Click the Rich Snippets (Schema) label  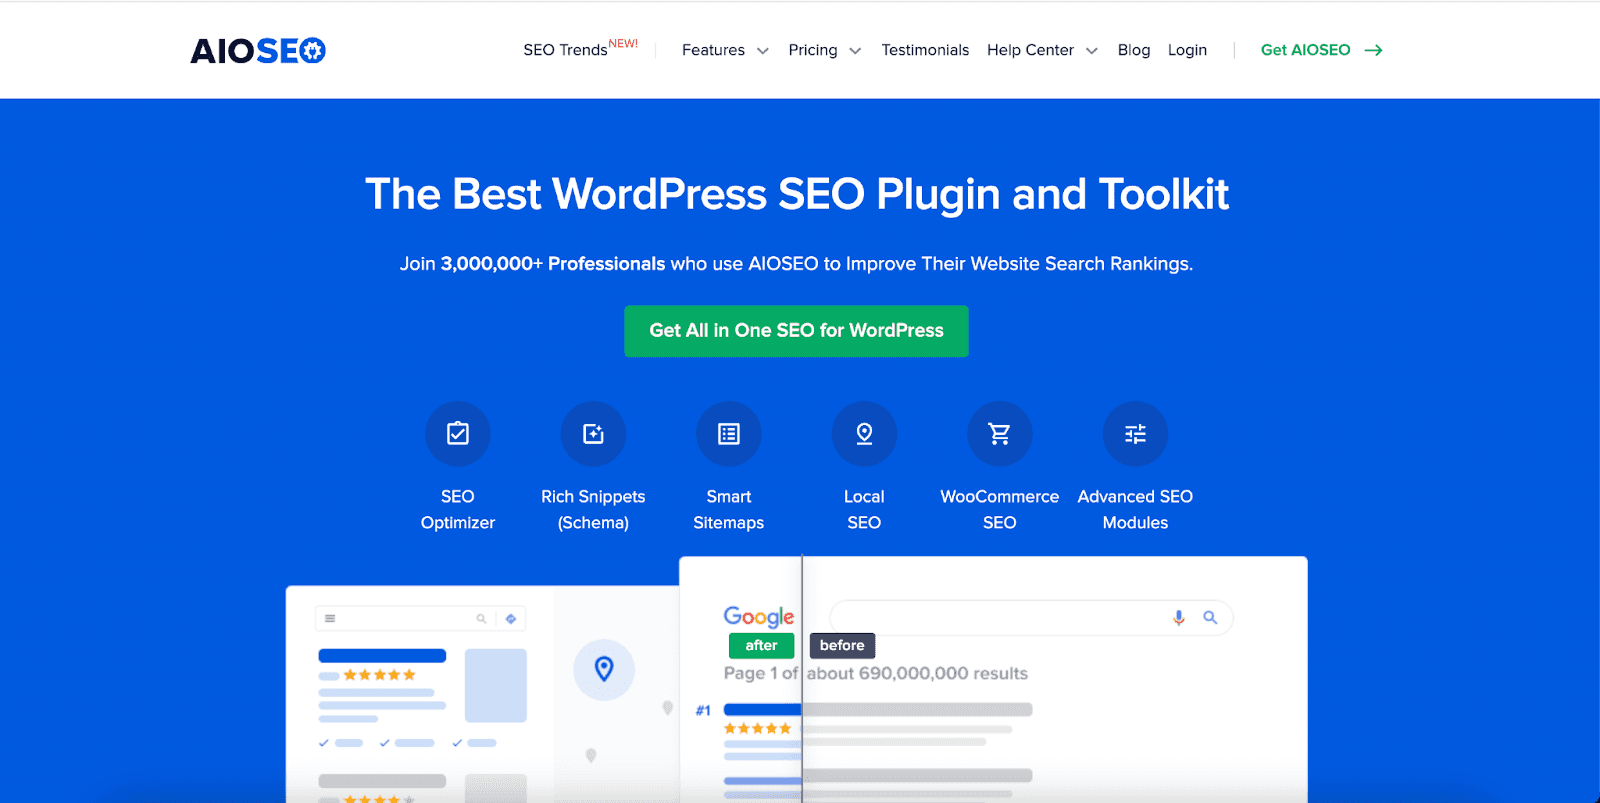593,510
